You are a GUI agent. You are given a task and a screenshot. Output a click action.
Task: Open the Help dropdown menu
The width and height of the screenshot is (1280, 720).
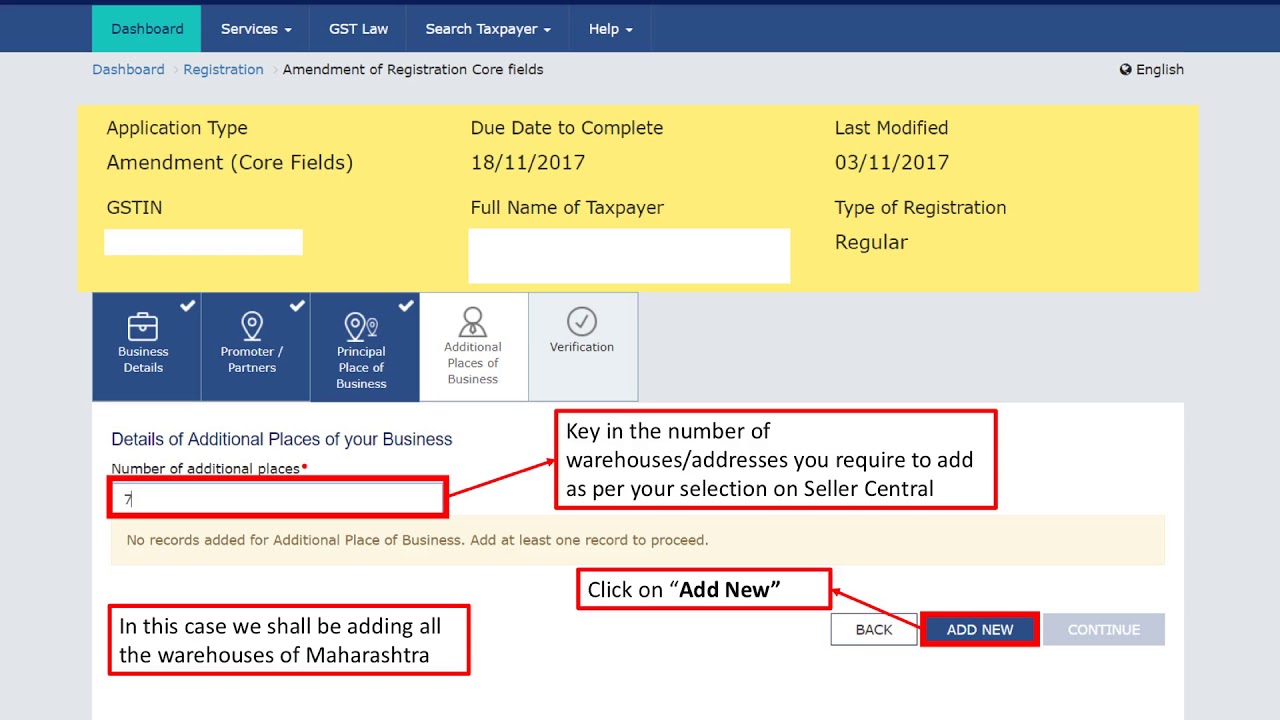(610, 29)
